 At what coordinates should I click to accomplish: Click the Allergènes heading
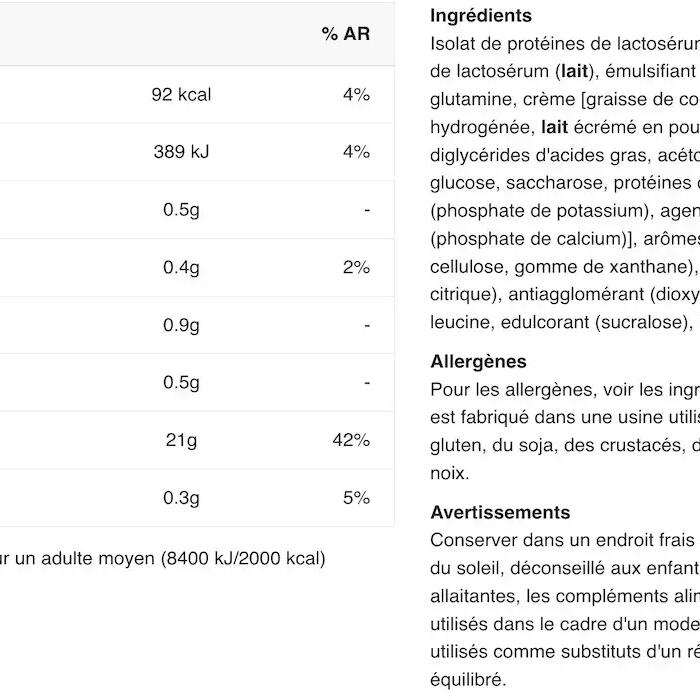[x=478, y=362]
